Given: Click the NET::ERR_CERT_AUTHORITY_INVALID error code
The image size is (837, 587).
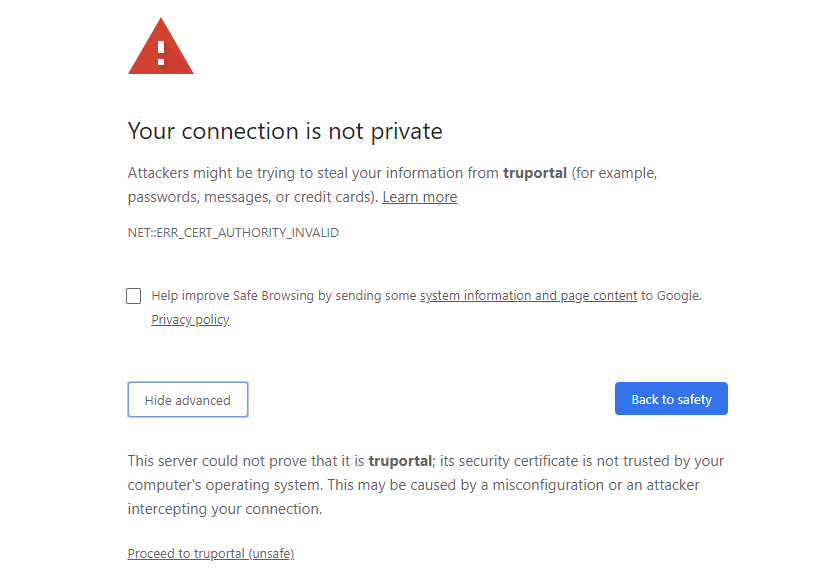Looking at the screenshot, I should click(233, 233).
